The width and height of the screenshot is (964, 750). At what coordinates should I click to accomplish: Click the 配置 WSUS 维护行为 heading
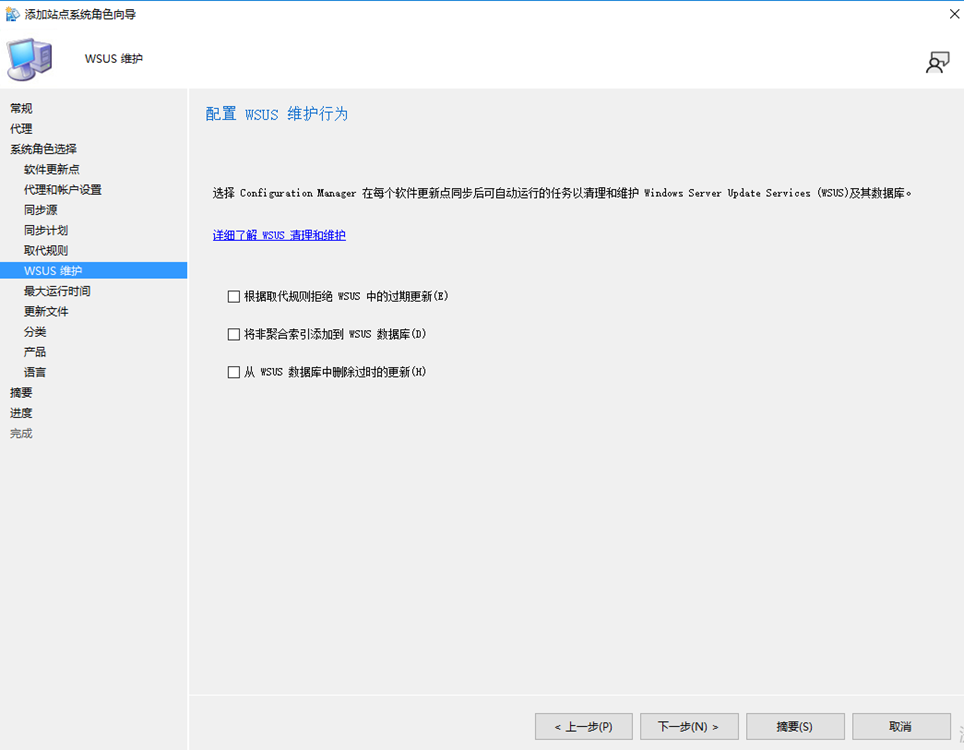(277, 114)
